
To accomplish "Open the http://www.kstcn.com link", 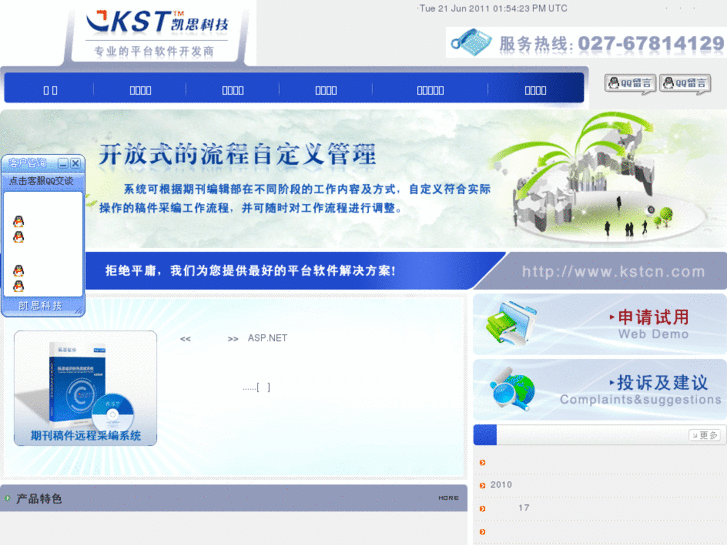I will [613, 271].
